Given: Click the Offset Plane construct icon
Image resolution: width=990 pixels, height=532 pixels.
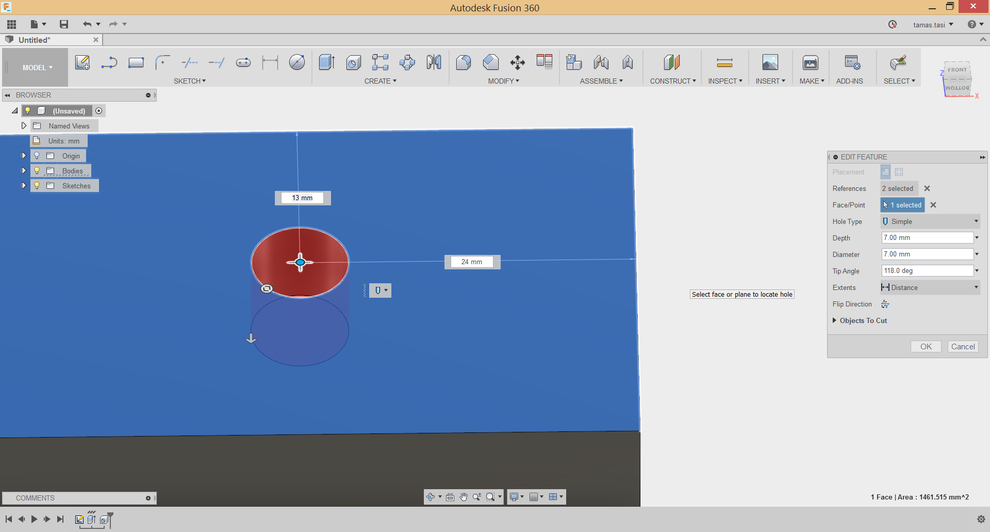Looking at the screenshot, I should pyautogui.click(x=672, y=62).
